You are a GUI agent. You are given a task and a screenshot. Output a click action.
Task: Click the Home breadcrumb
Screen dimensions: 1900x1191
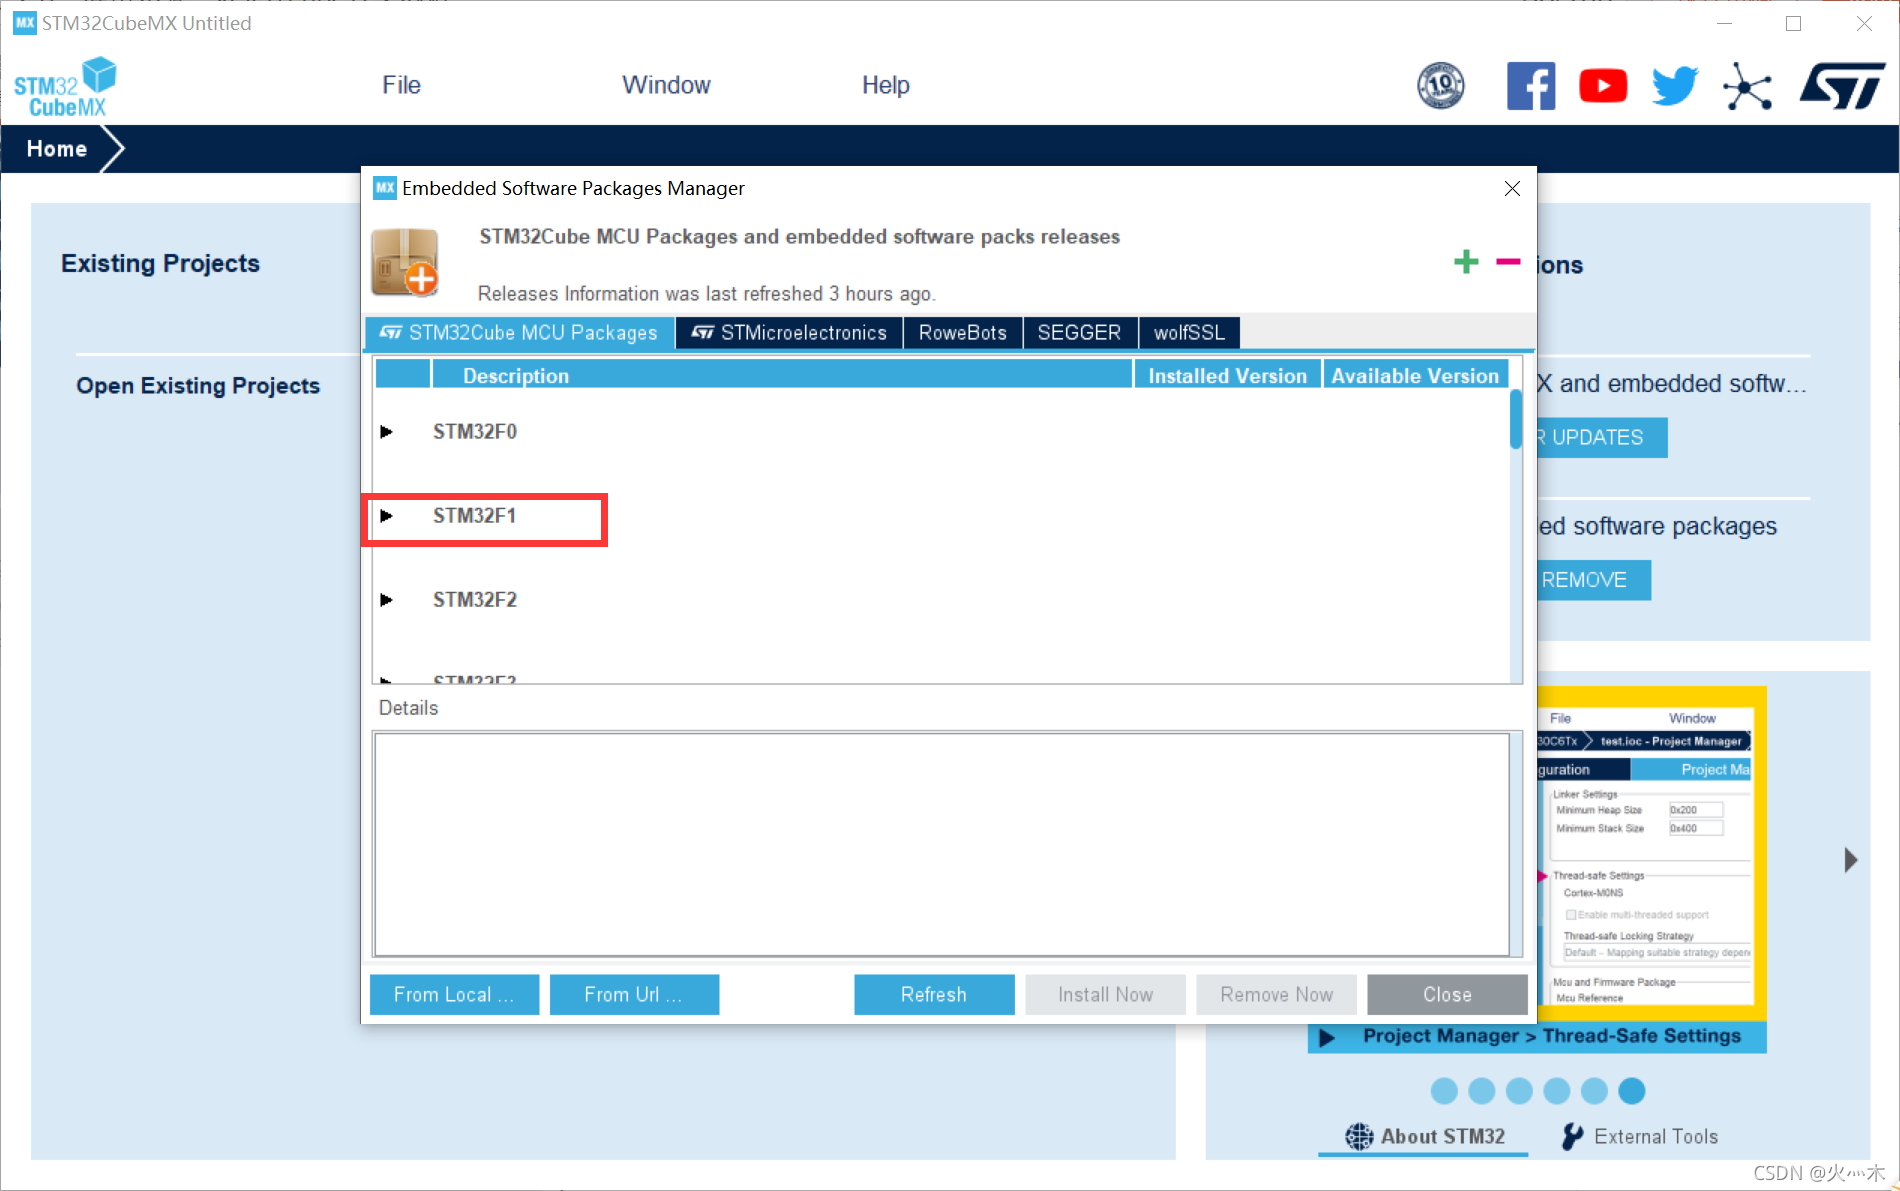coord(57,149)
